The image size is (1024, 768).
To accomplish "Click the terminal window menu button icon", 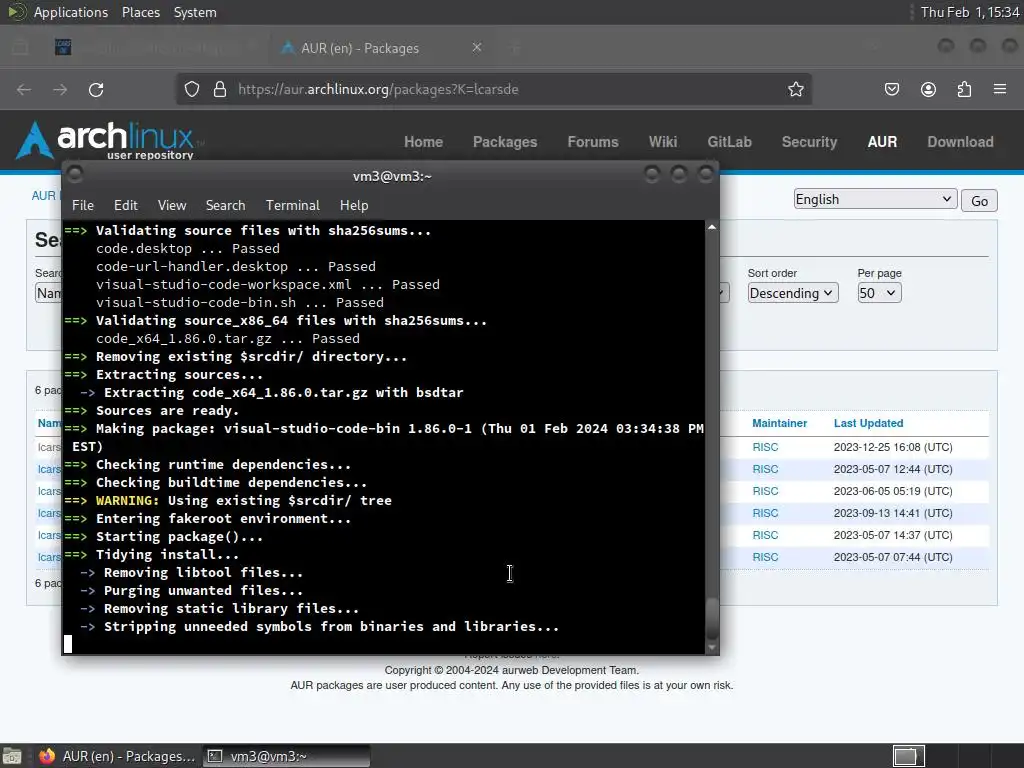I will tap(74, 174).
